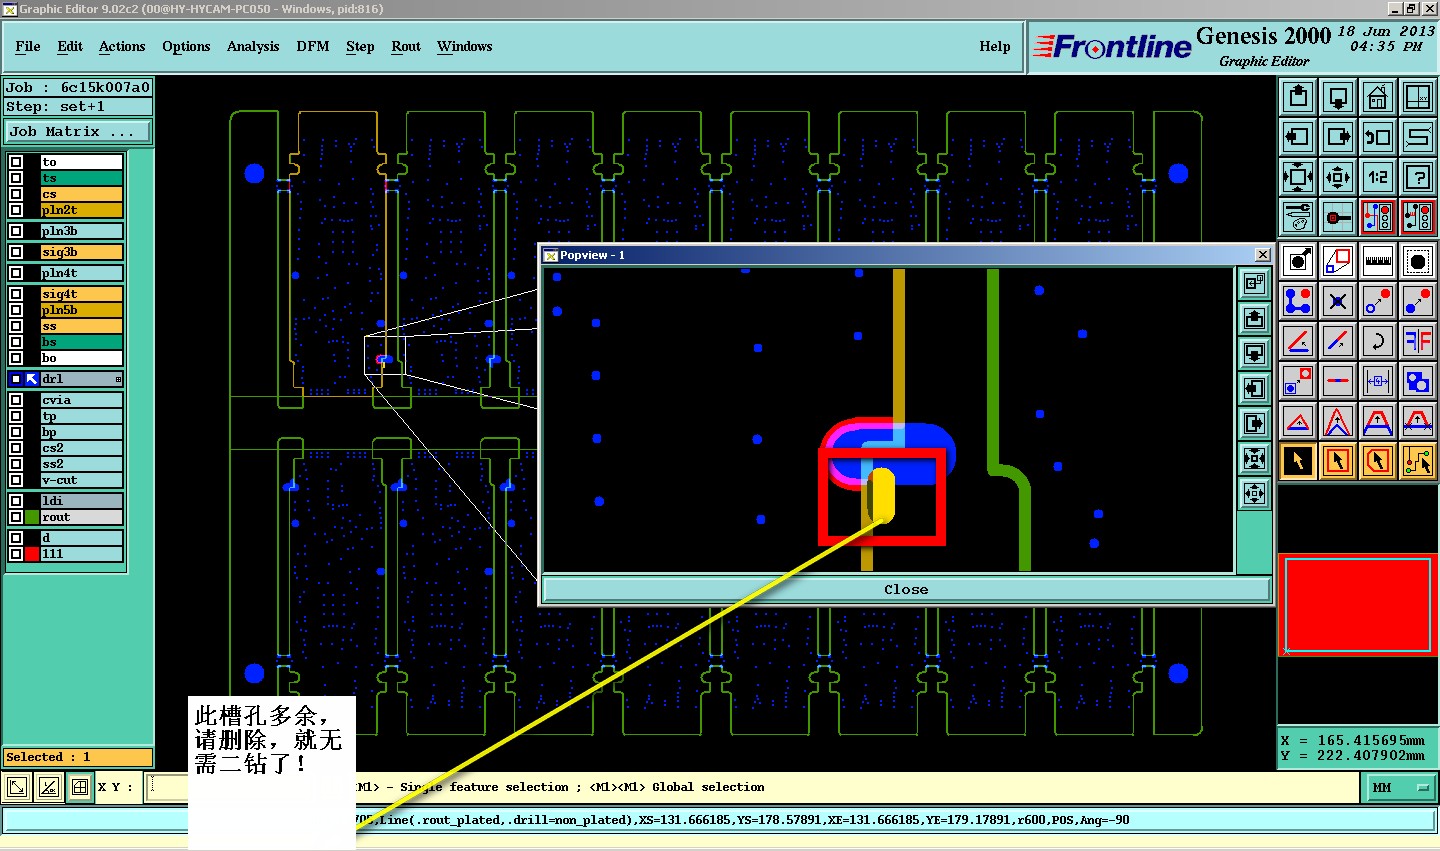Select the single feature arrow selection tool
Screen dimensions: 1440x851
coord(1298,461)
